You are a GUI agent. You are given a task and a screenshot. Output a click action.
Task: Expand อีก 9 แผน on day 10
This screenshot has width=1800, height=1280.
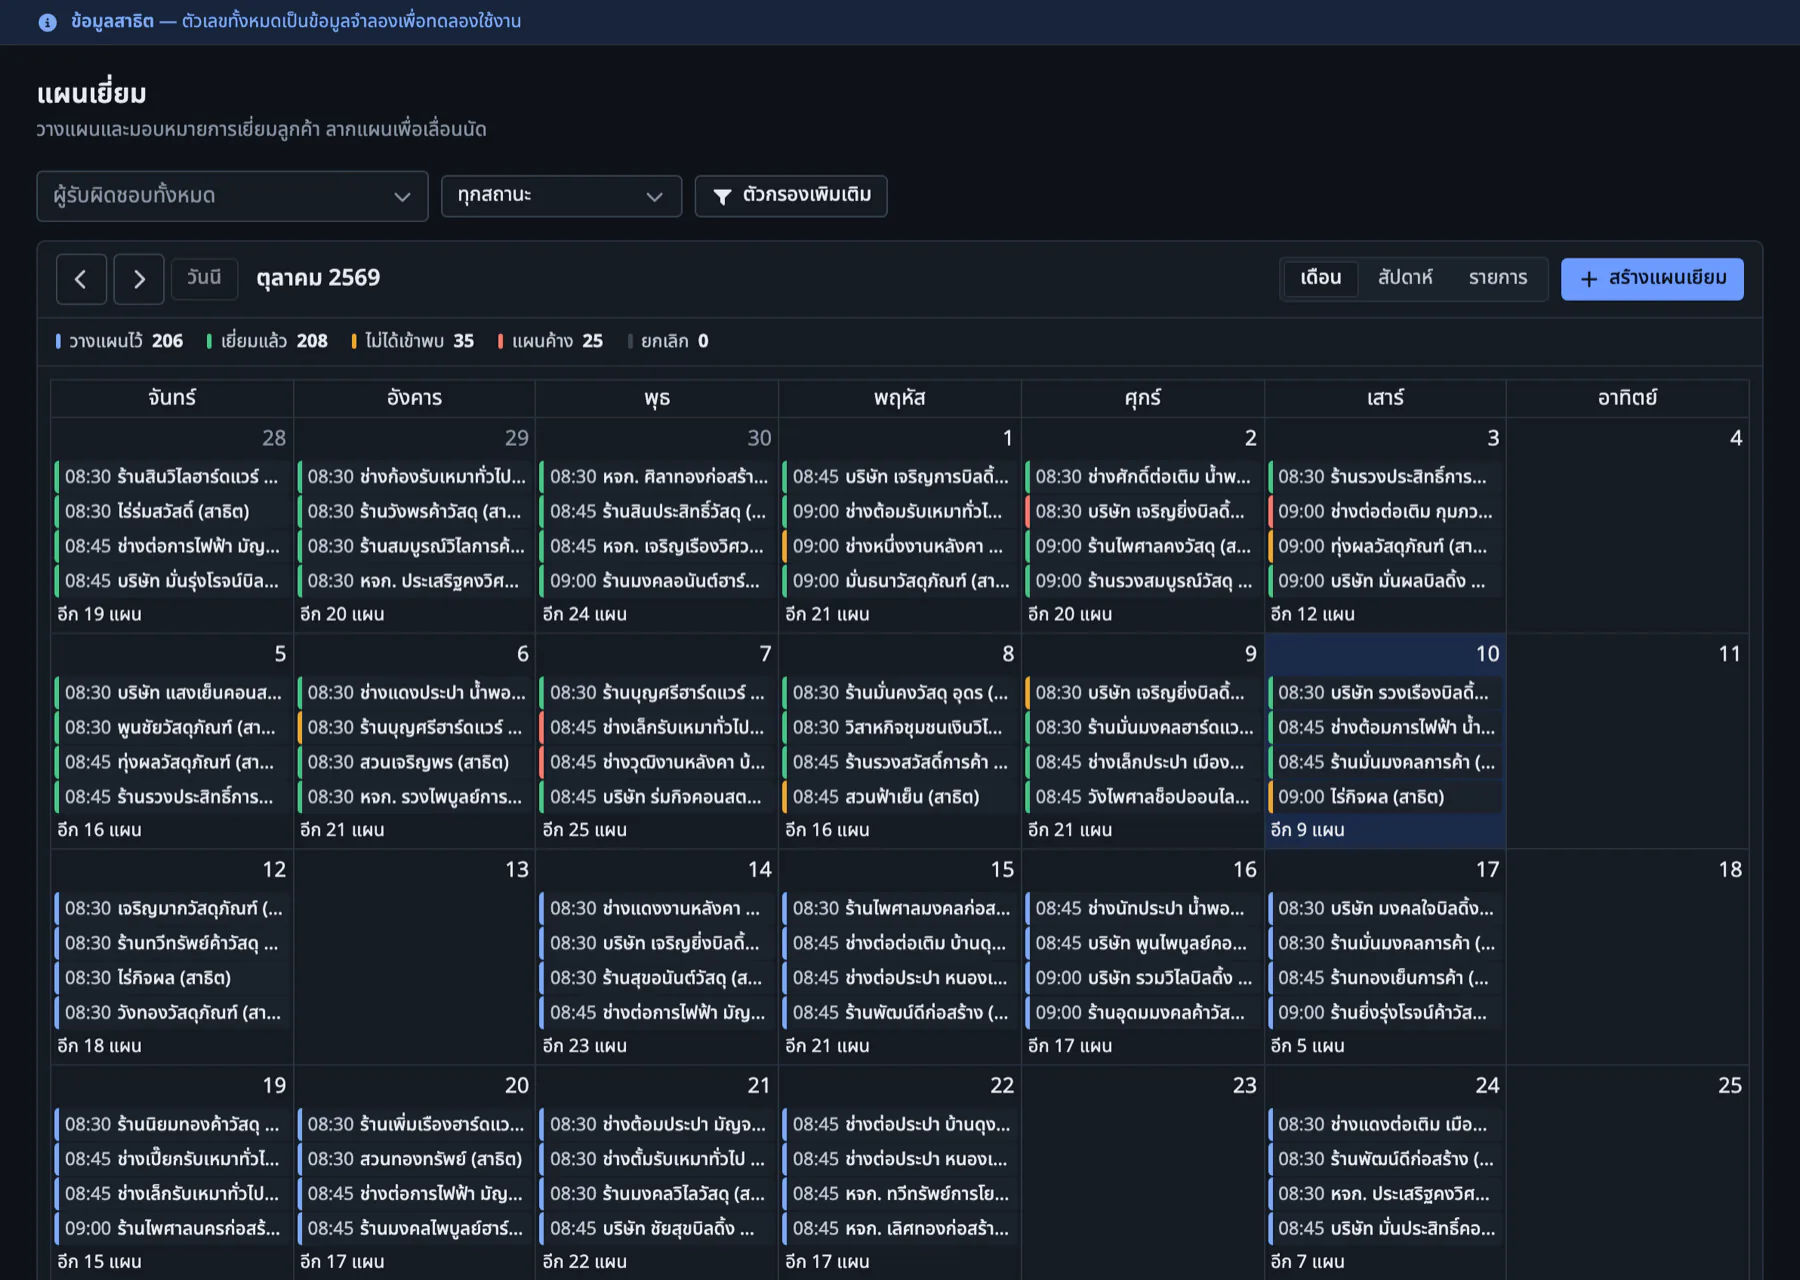coord(1307,830)
